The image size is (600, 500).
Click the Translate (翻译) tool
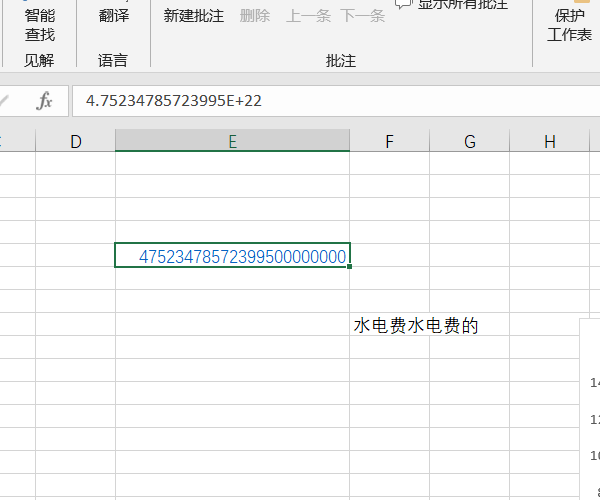[x=114, y=15]
